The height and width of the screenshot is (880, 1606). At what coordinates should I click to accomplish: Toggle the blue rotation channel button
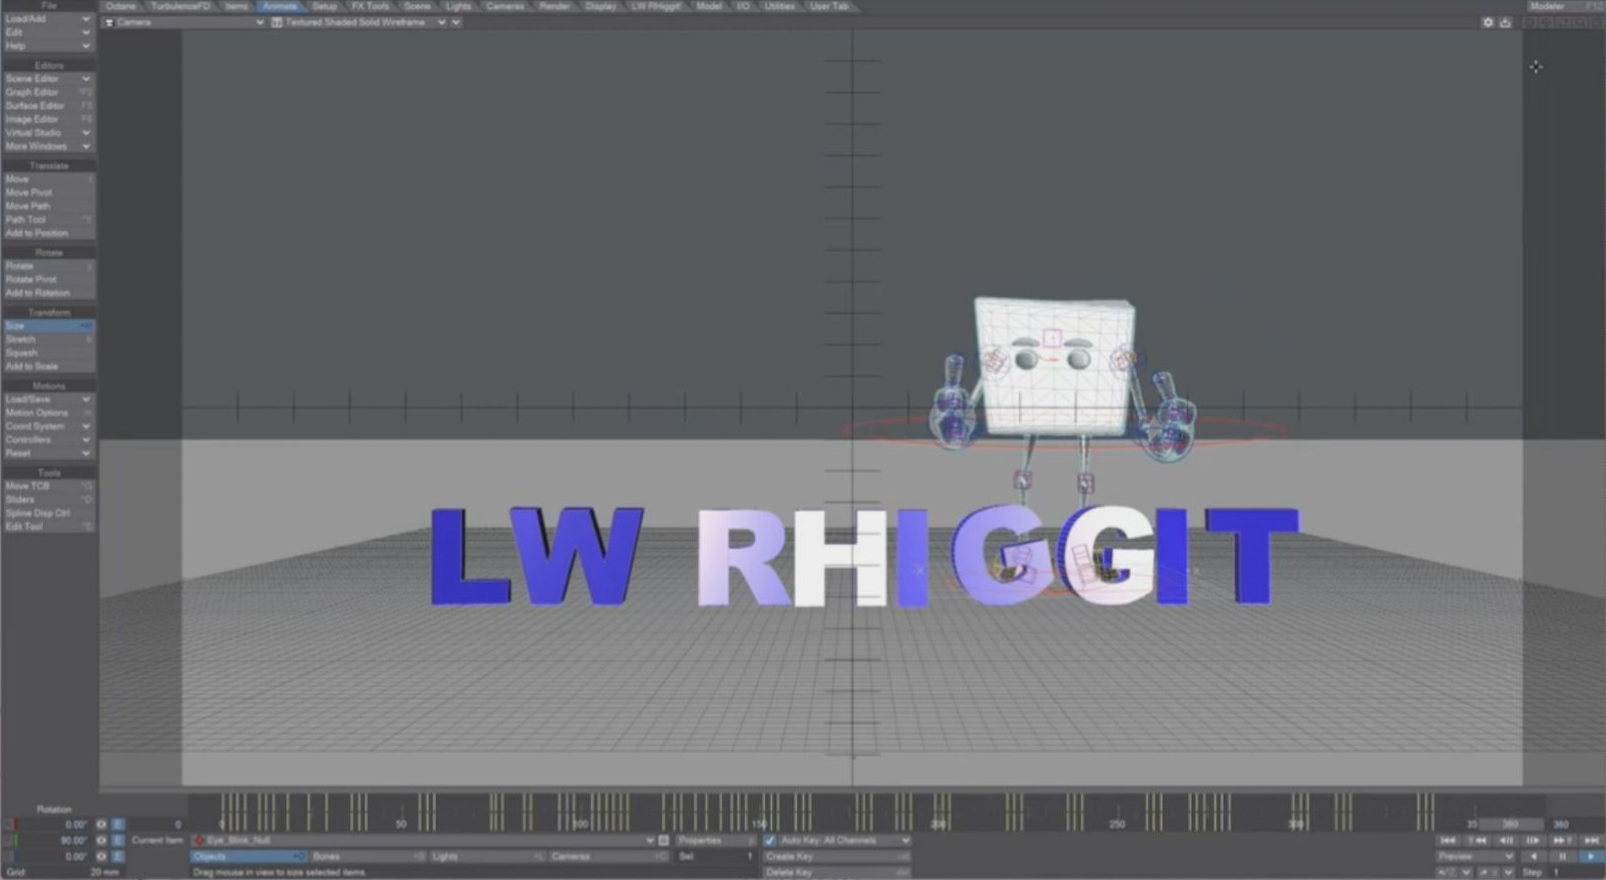(13, 856)
